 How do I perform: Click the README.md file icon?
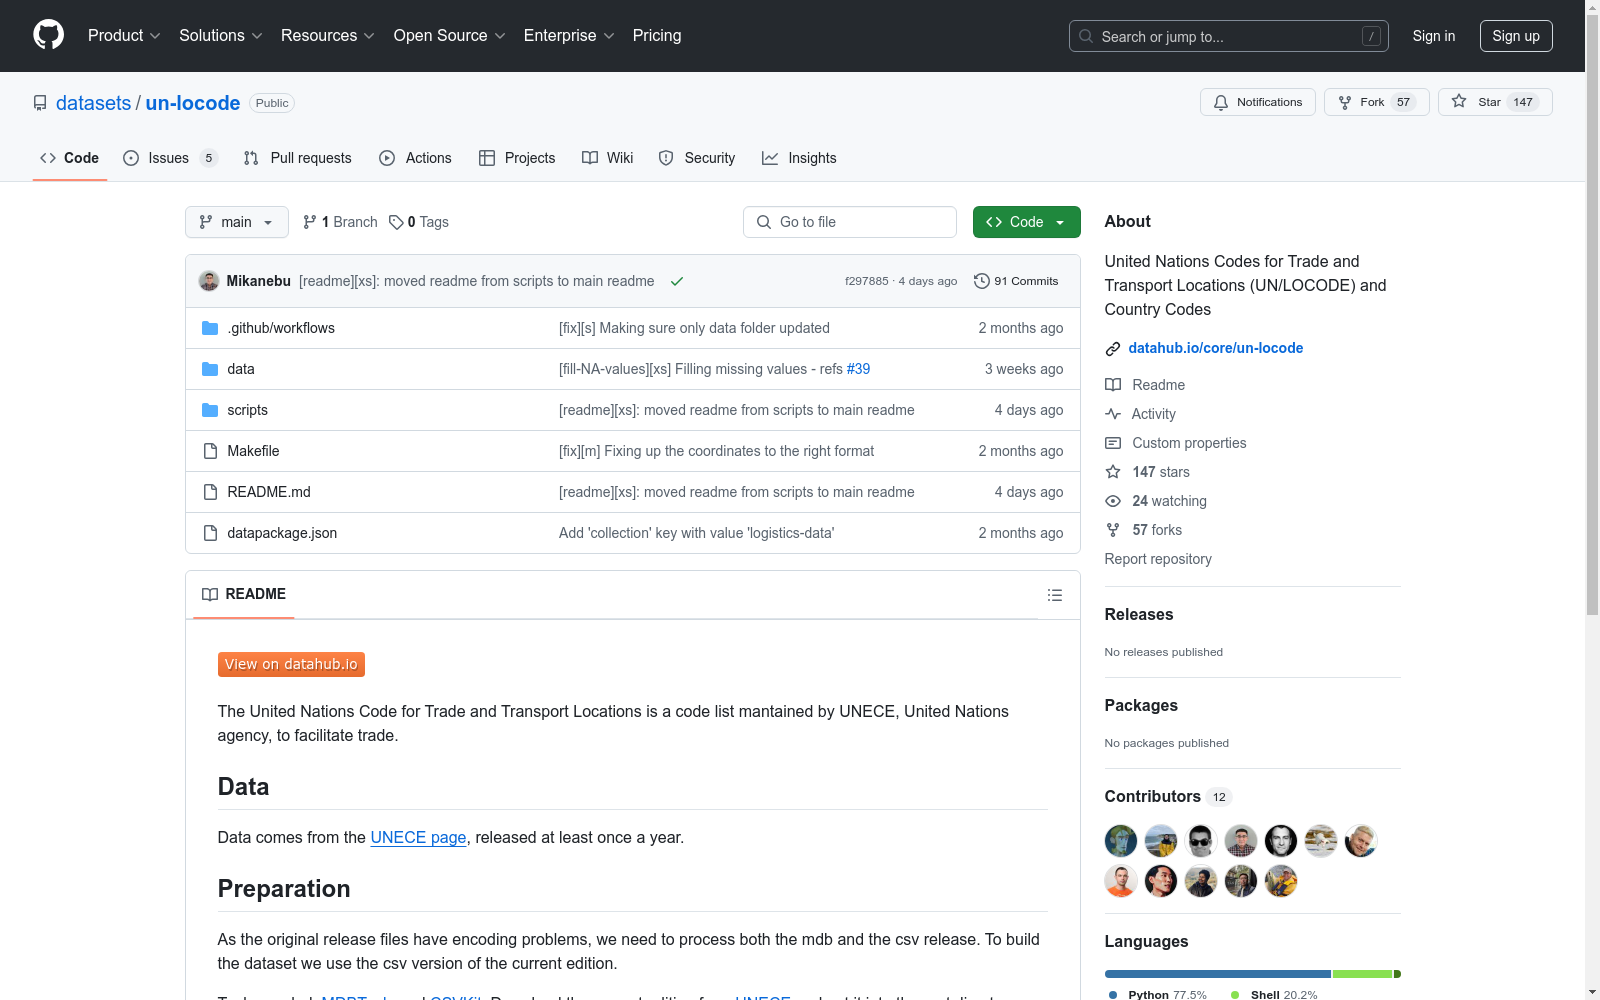(x=210, y=492)
